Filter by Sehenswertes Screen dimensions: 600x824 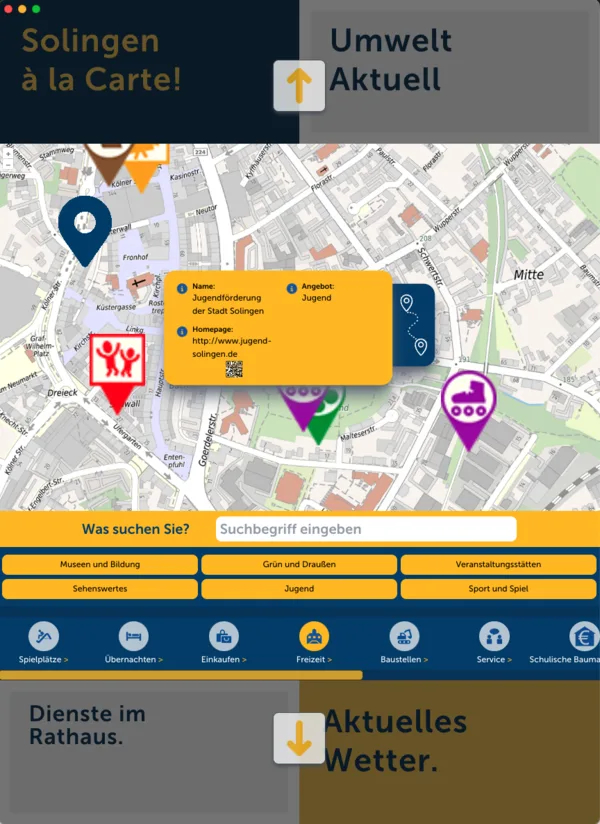[100, 589]
